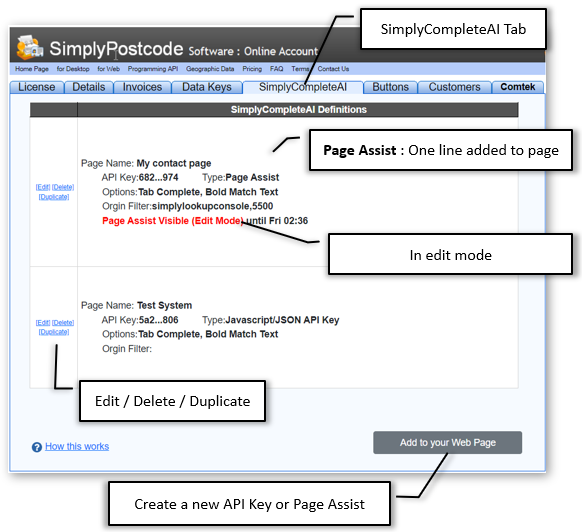Switch to the Comtek tab
This screenshot has height=532, width=582.
click(518, 87)
